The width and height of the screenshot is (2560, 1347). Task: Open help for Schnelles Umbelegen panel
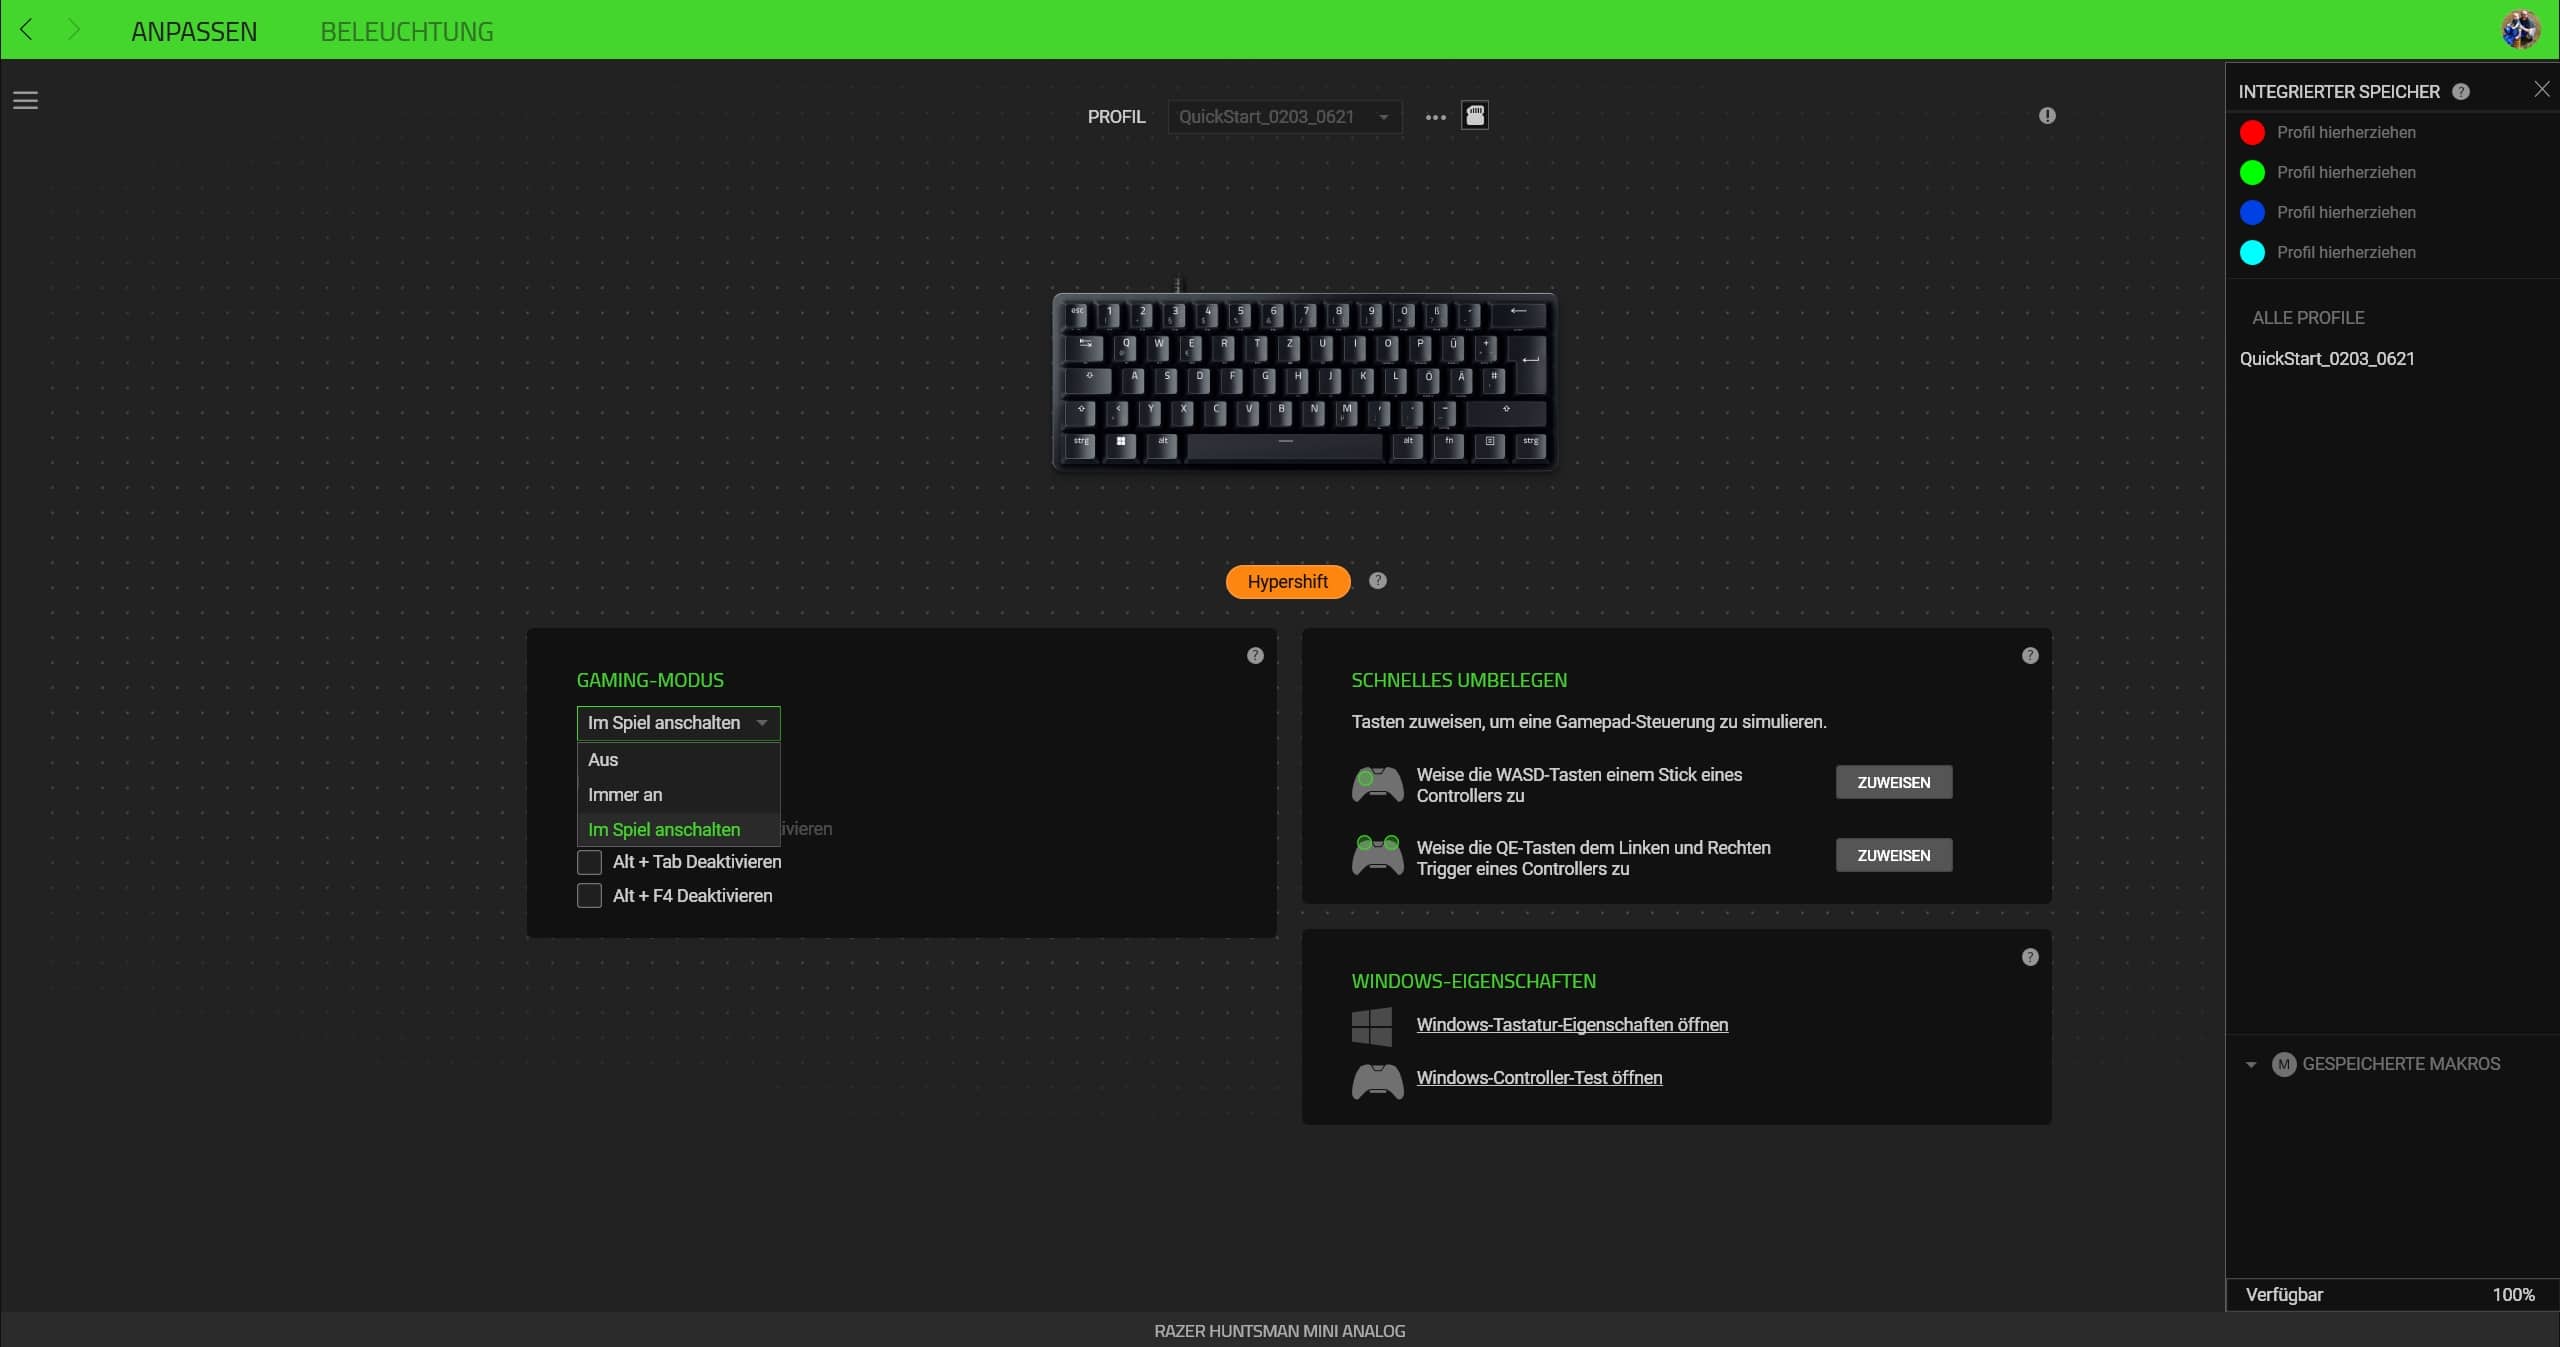click(2030, 656)
